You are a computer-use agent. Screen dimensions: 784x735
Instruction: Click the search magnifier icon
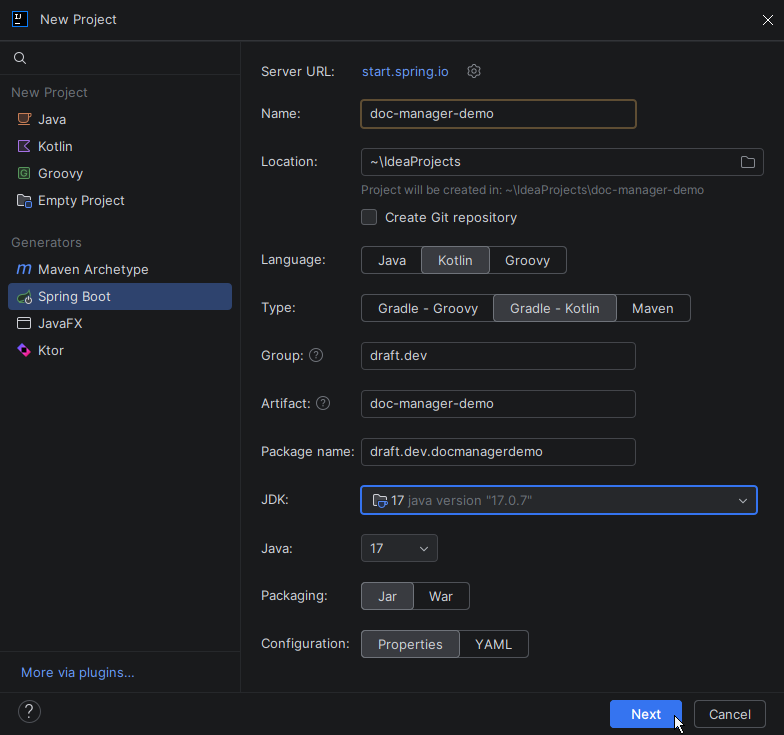(20, 58)
